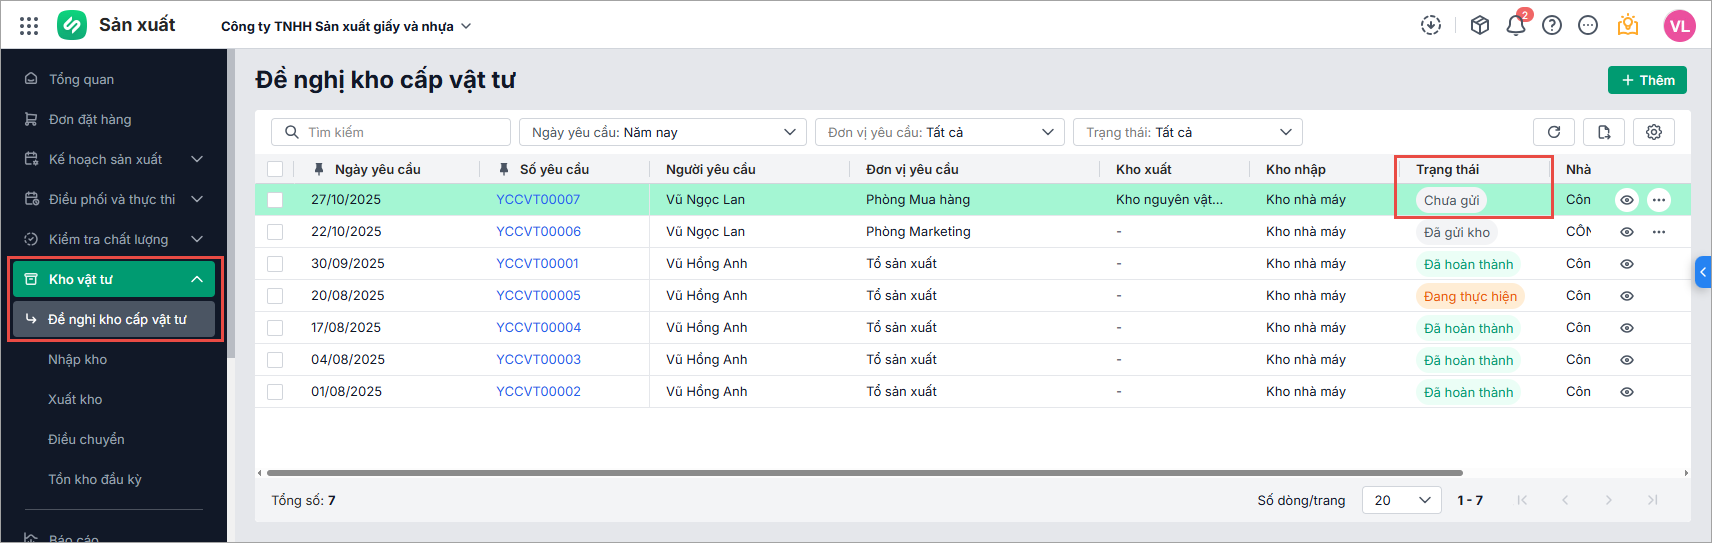The height and width of the screenshot is (543, 1712).
Task: Open more options for YCCVT00006 row
Action: pos(1659,232)
